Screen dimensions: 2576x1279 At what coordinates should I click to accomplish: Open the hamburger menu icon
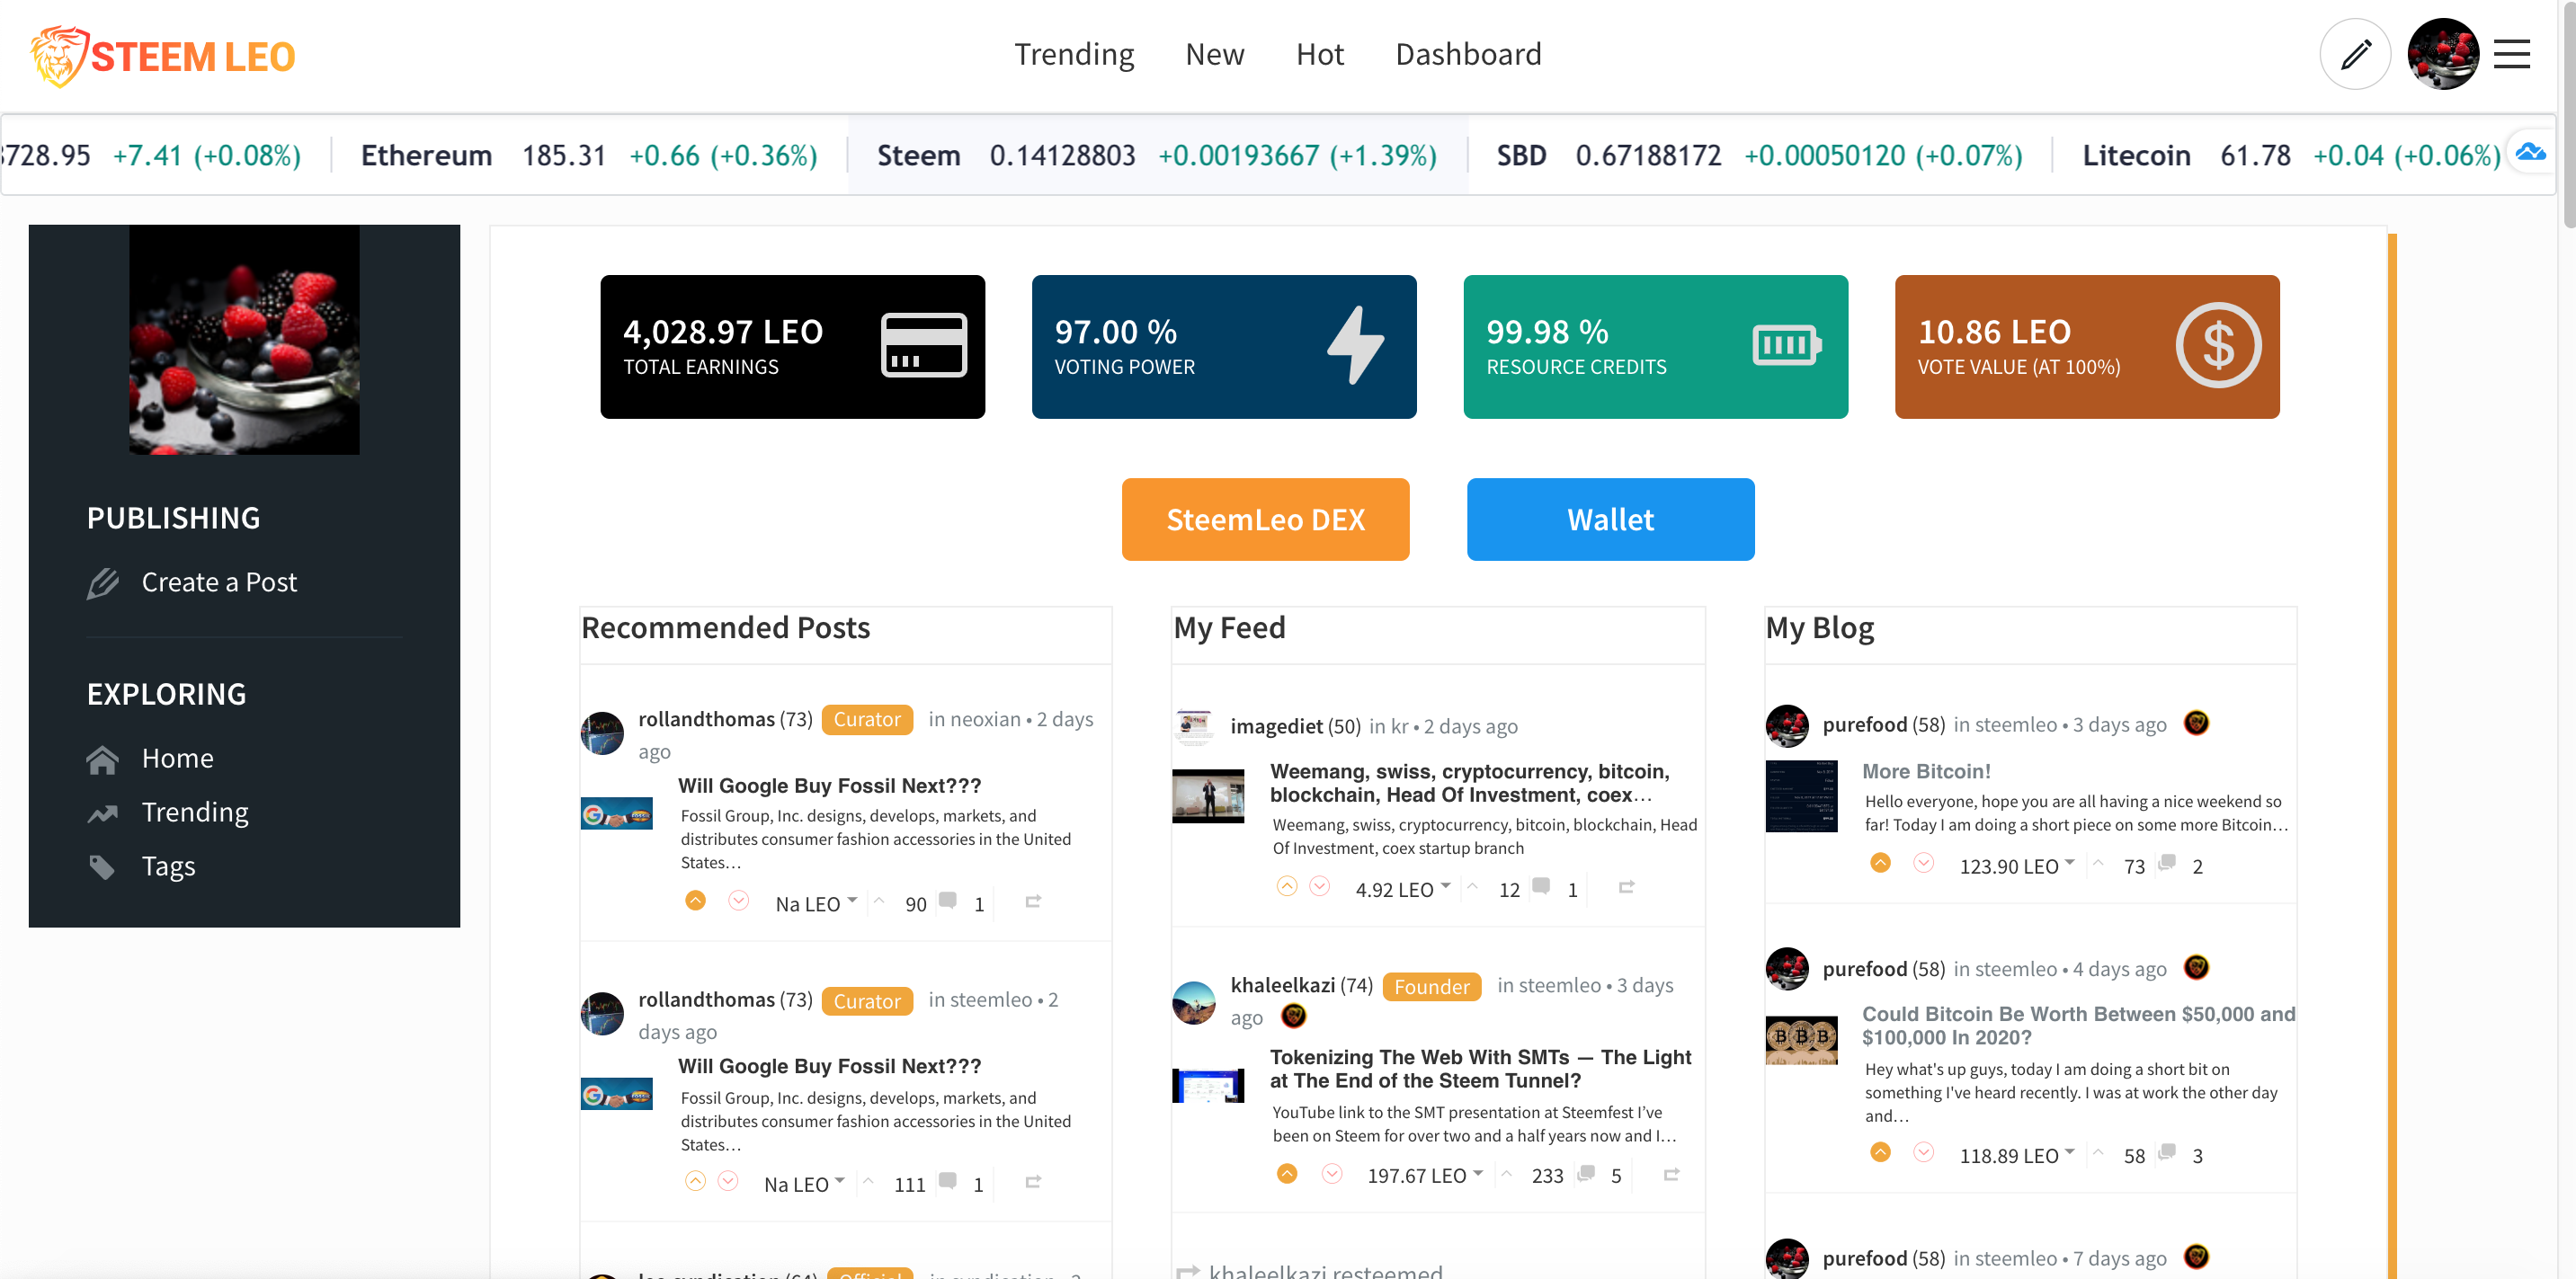[x=2511, y=54]
